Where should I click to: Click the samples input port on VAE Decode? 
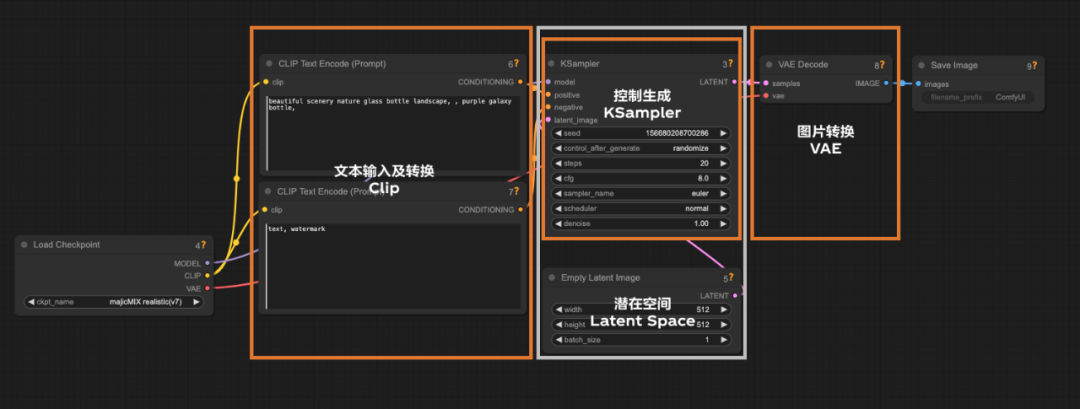[x=766, y=83]
